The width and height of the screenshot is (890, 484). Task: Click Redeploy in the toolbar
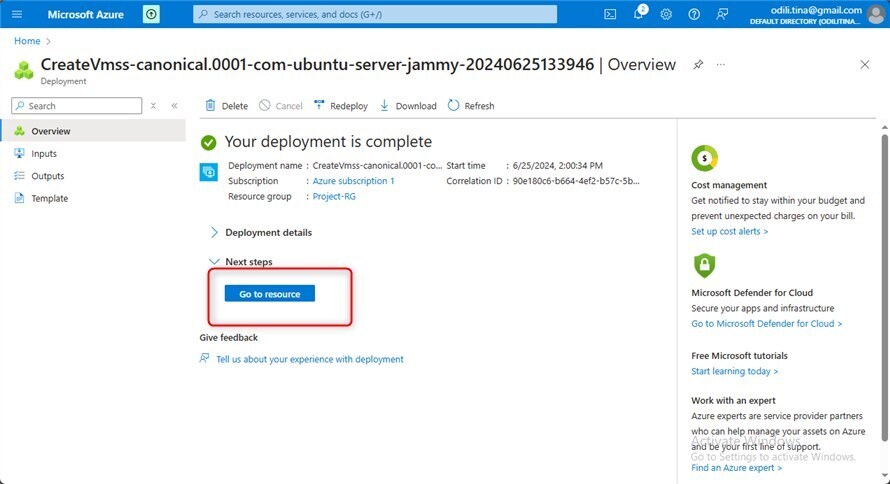tap(341, 106)
